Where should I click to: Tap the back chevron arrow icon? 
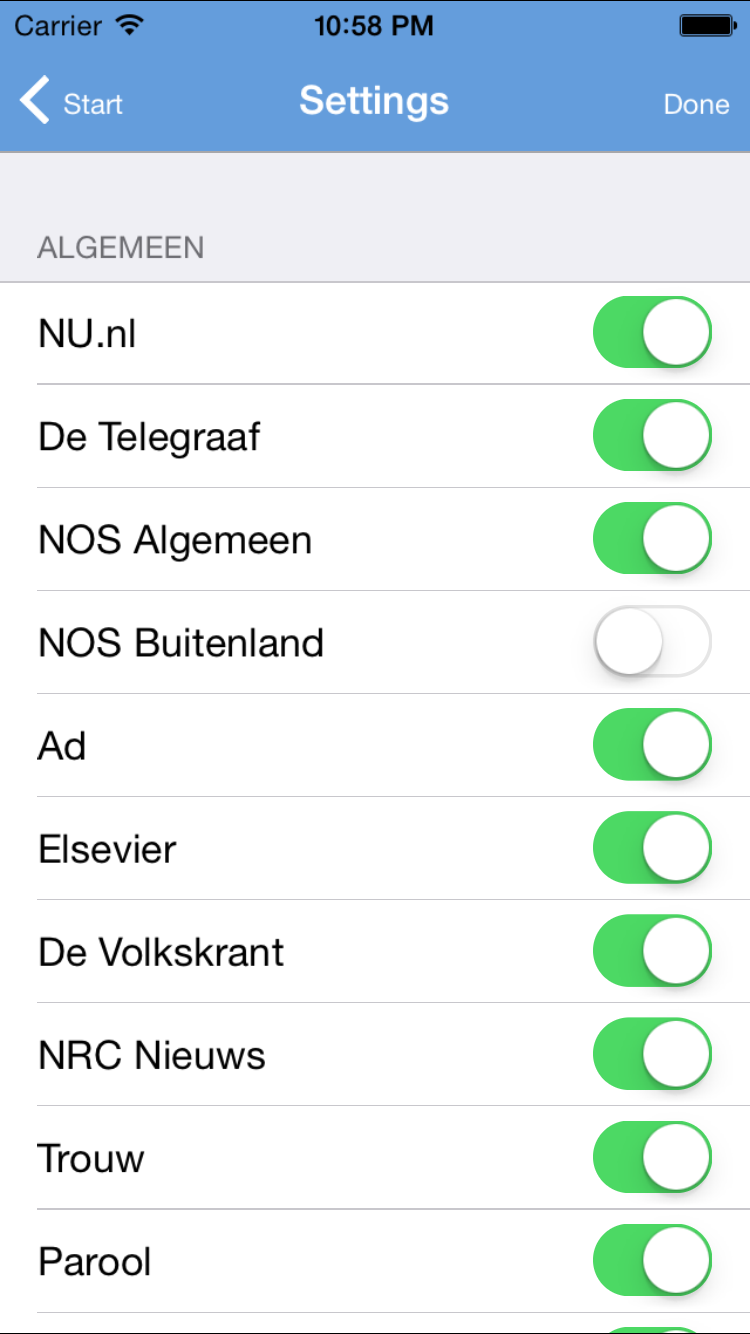(x=35, y=102)
